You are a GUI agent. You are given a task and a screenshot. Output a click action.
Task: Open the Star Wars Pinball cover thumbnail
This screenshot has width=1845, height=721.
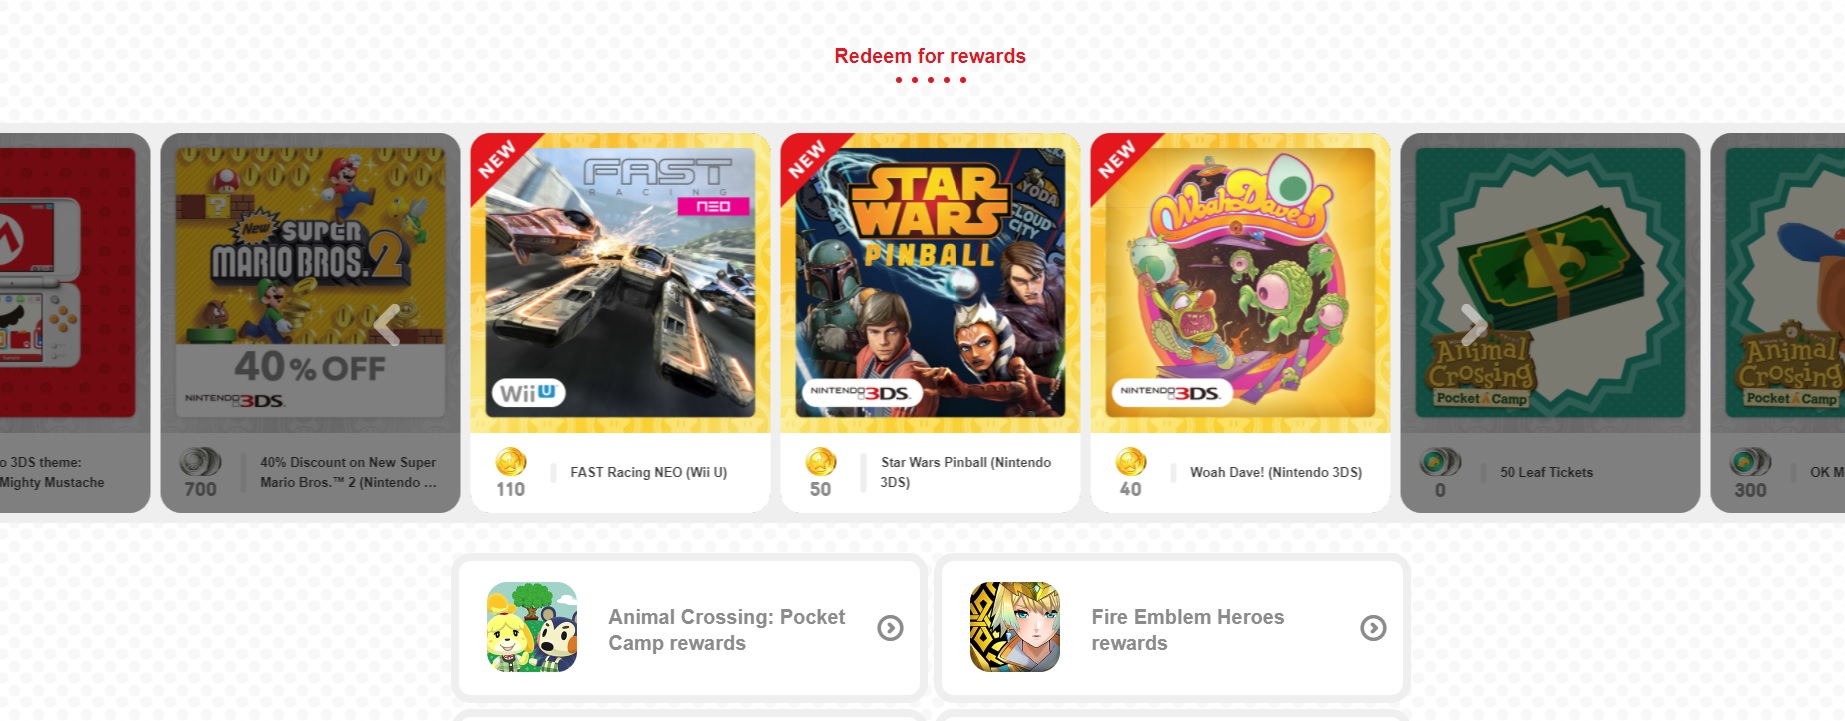click(x=930, y=283)
